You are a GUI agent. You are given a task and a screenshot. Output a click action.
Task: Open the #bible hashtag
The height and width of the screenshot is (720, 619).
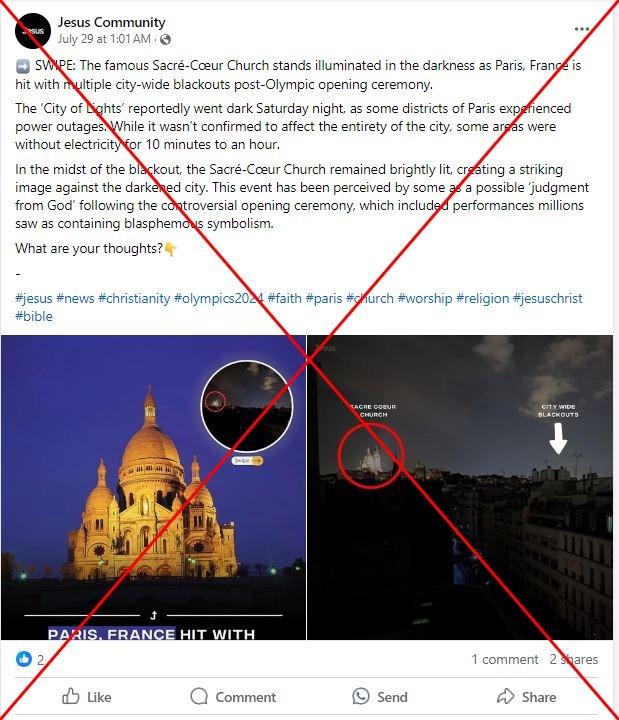point(34,316)
